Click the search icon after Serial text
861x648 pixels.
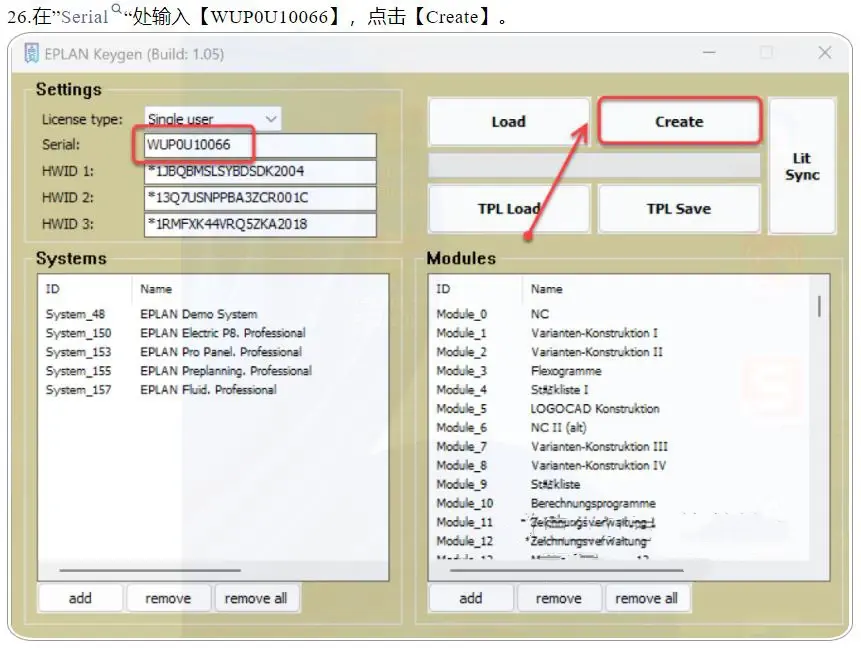tap(116, 8)
